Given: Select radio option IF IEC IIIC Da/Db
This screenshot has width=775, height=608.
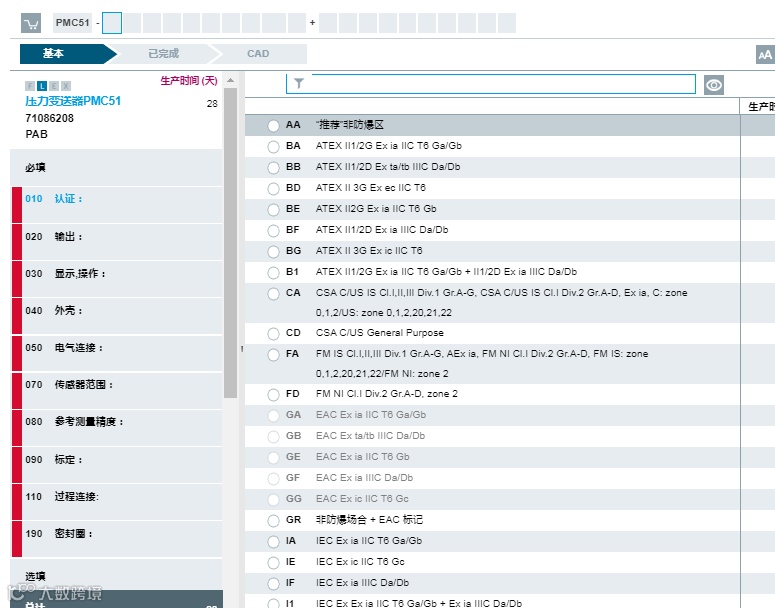Looking at the screenshot, I should 273,584.
